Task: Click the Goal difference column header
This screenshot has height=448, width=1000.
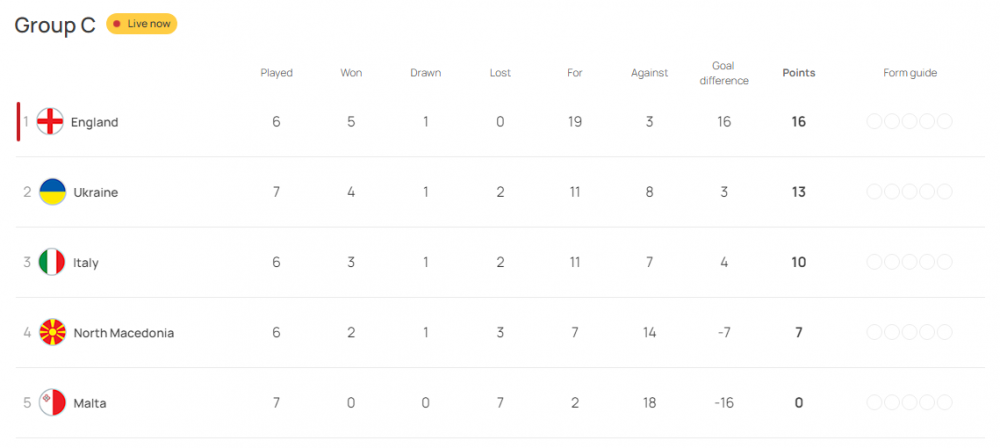Action: (x=724, y=73)
